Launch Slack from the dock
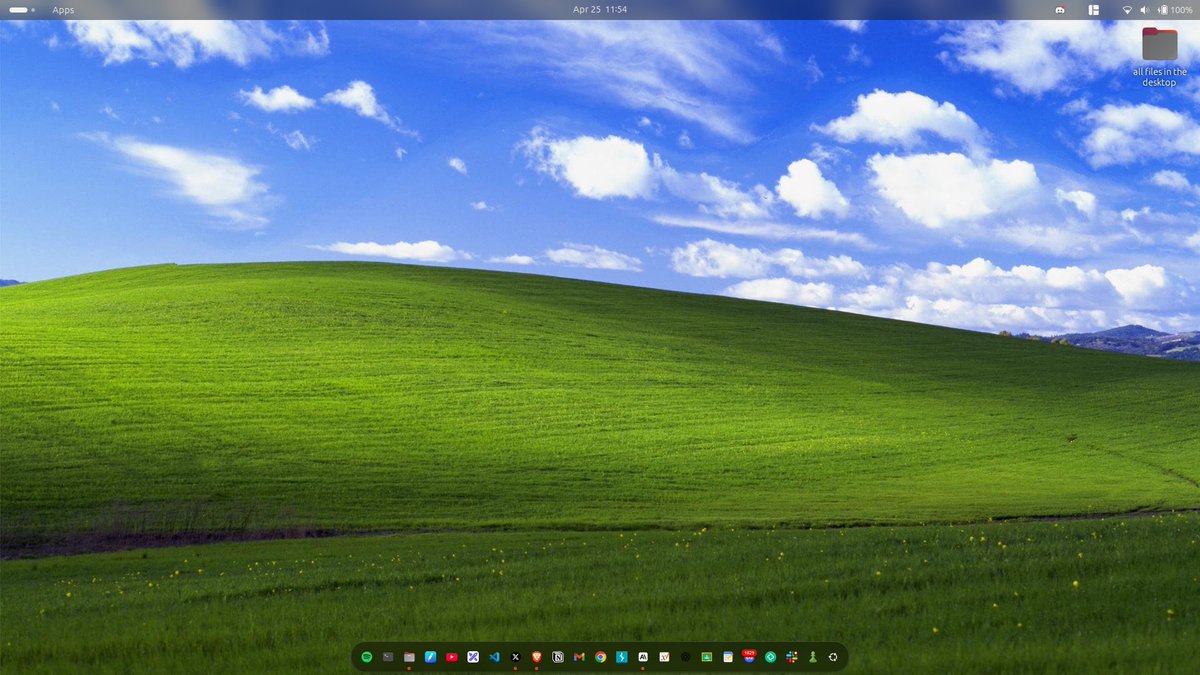 pyautogui.click(x=792, y=657)
